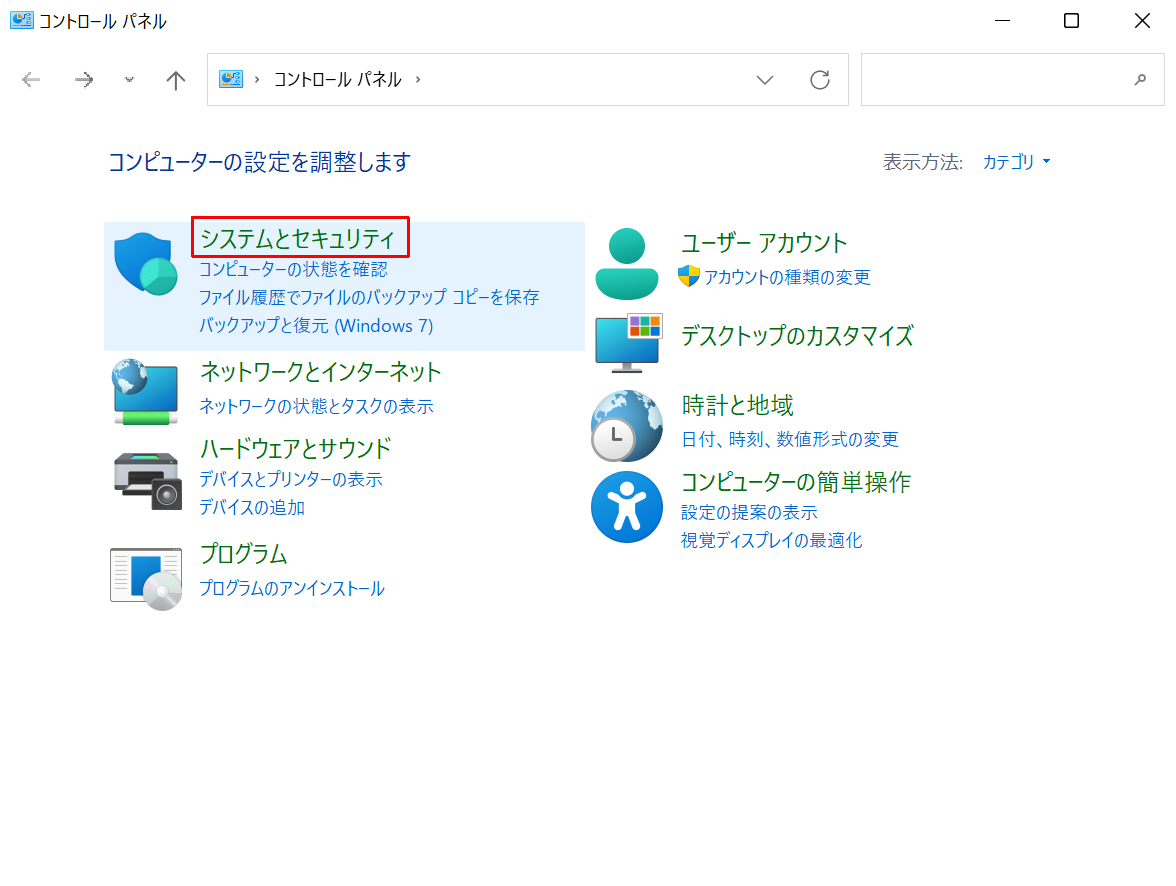This screenshot has width=1176, height=886.
Task: Open コンピューターの簡単操作 via the accessibility icon
Action: pyautogui.click(x=627, y=507)
